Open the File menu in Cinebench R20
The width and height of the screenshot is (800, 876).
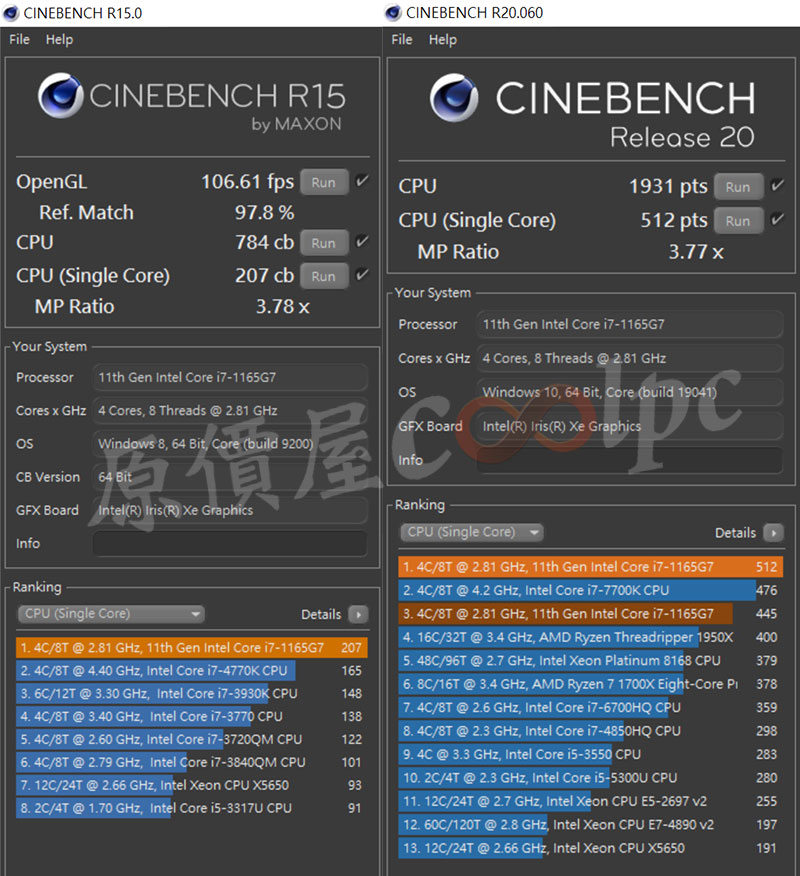point(402,40)
